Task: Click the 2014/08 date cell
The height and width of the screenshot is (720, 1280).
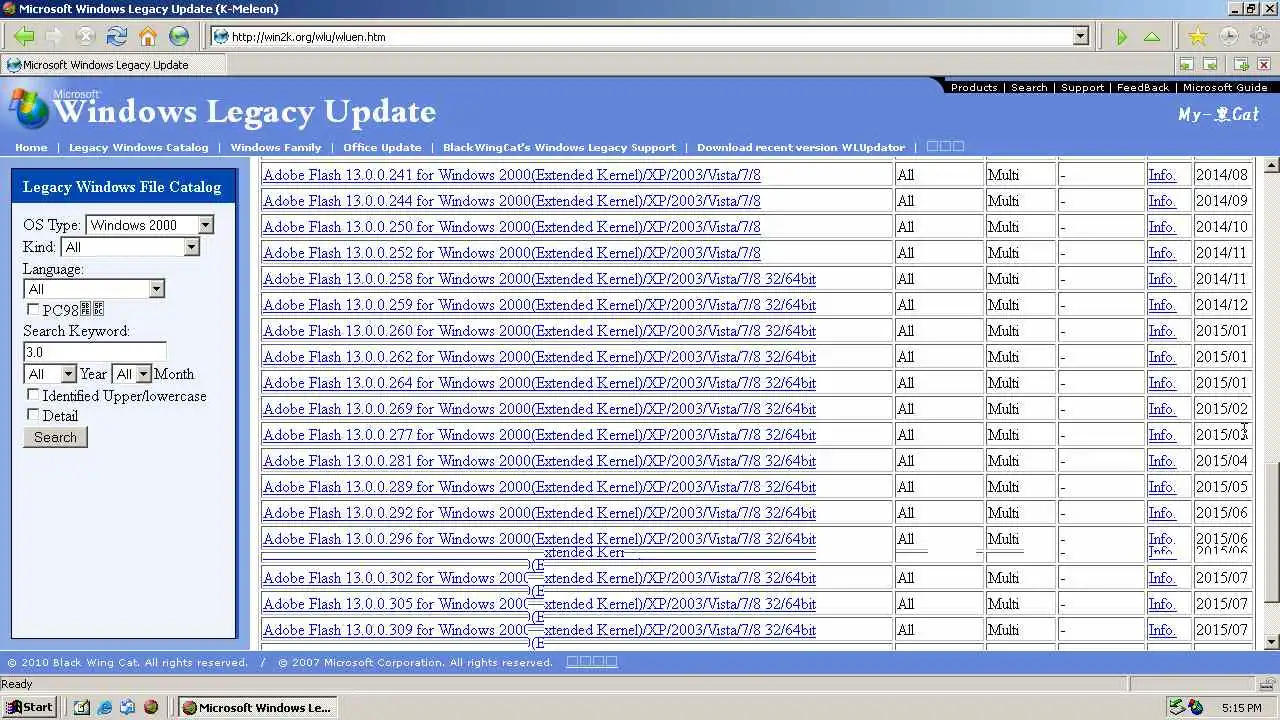Action: coord(1221,175)
